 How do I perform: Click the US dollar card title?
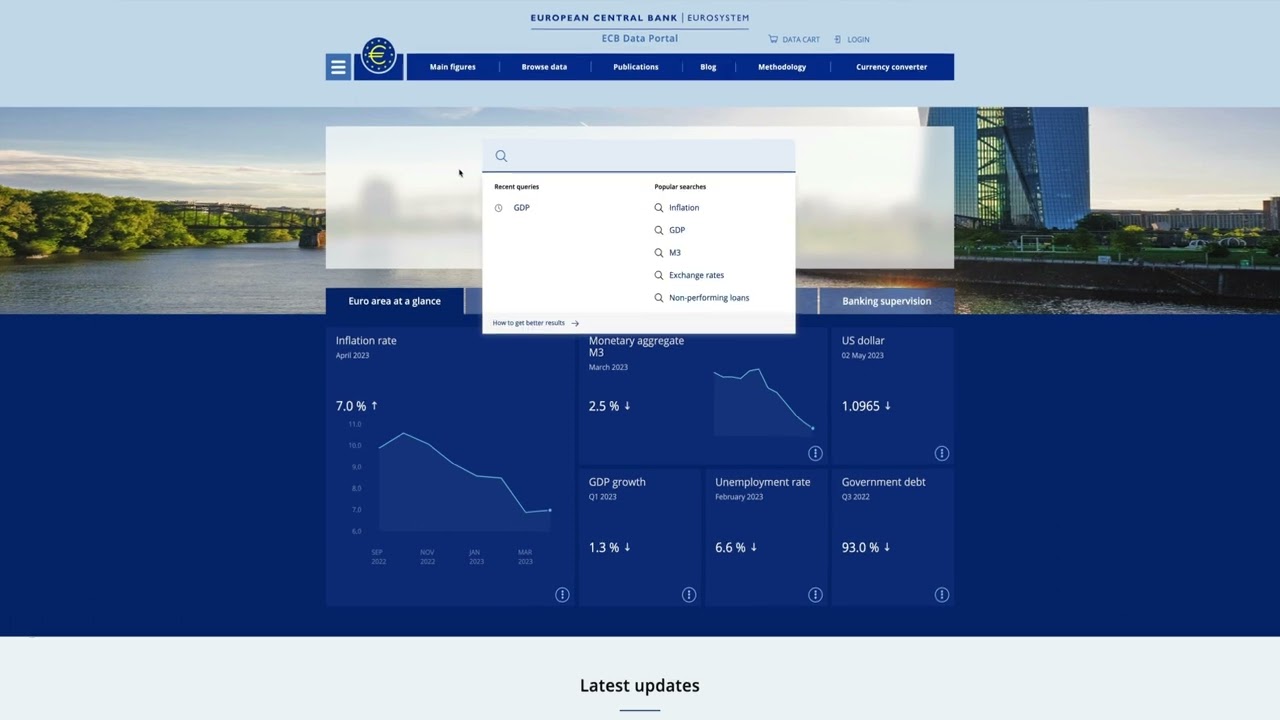click(863, 341)
